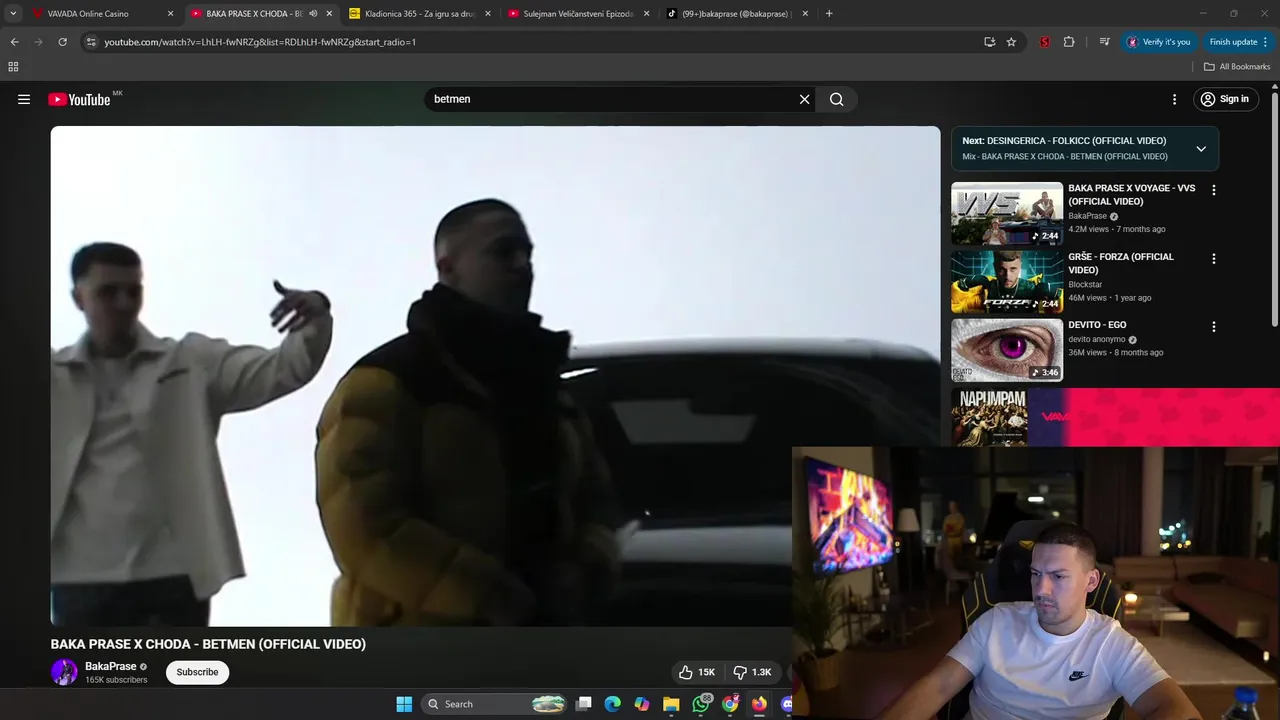Image resolution: width=1280 pixels, height=720 pixels.
Task: Install YouTube app icon in address bar
Action: click(x=989, y=42)
